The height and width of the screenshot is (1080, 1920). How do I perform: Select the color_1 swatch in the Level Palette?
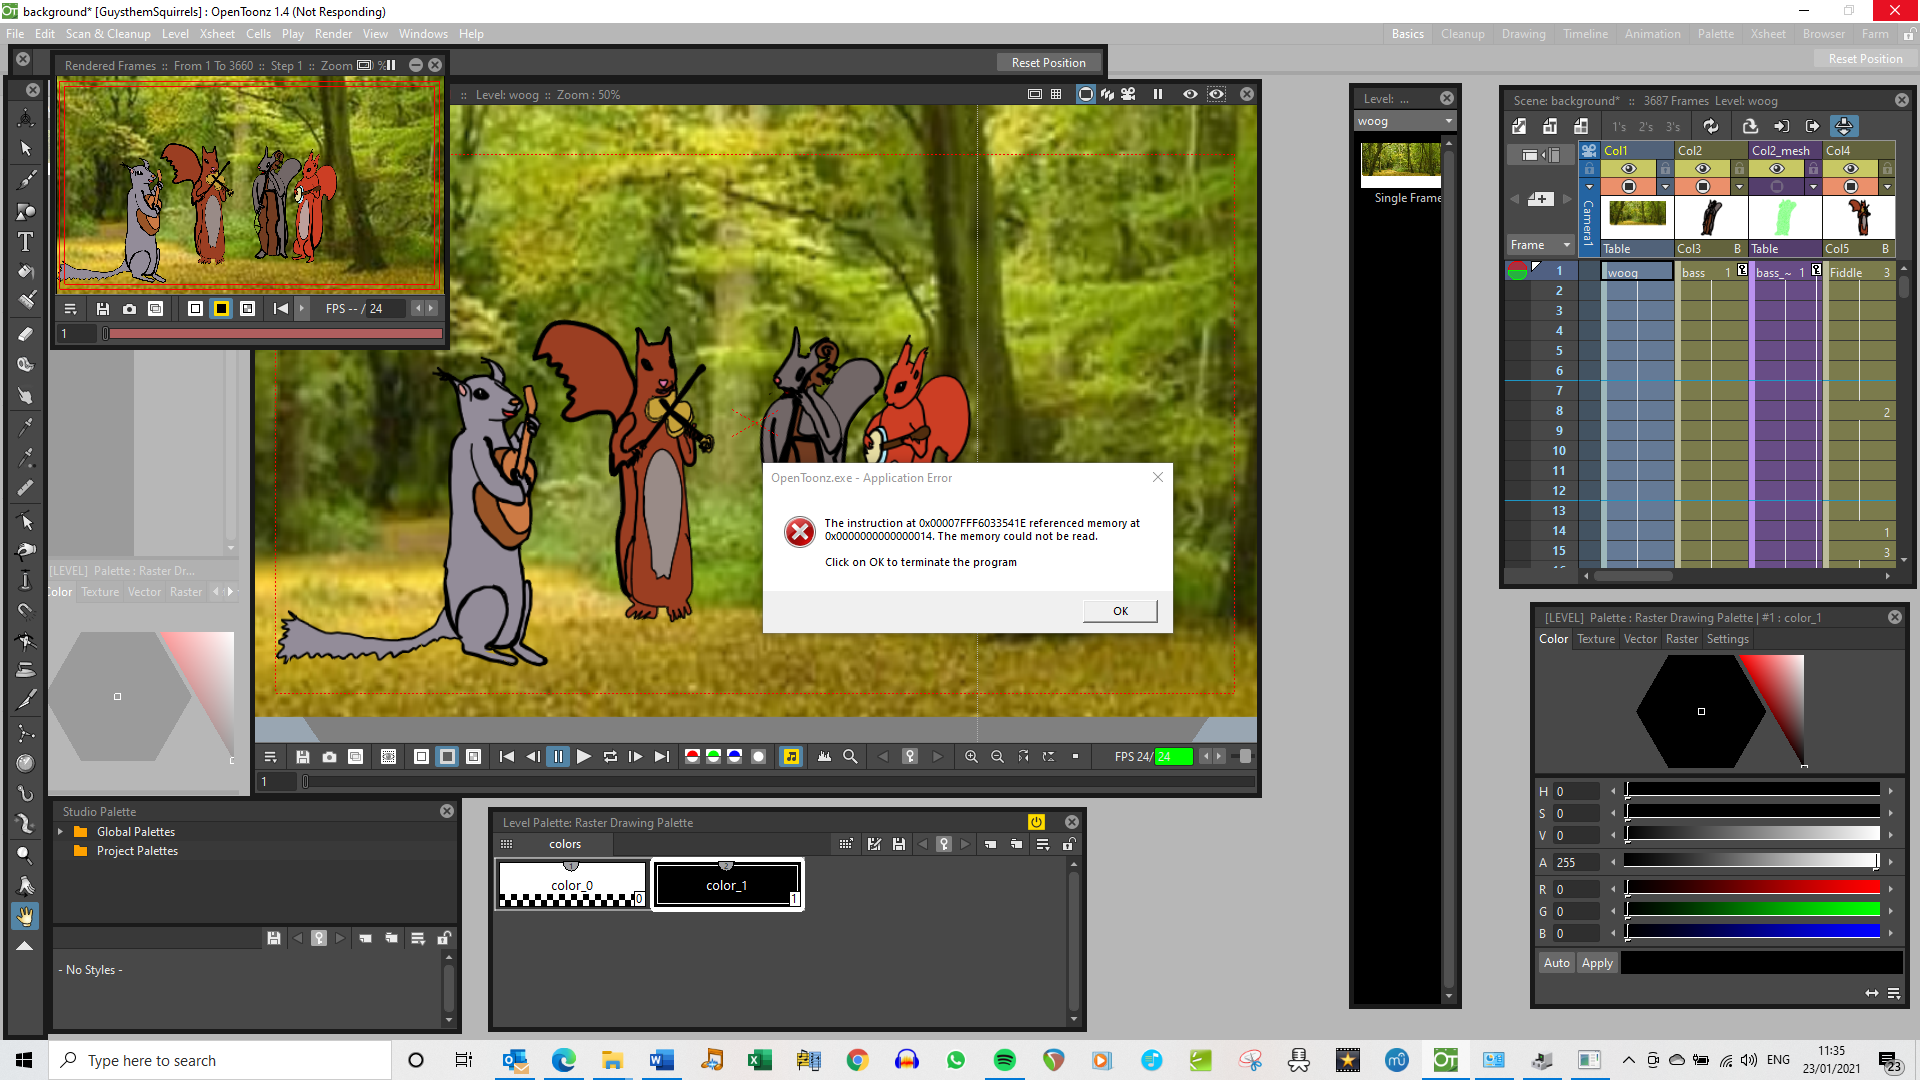point(727,885)
